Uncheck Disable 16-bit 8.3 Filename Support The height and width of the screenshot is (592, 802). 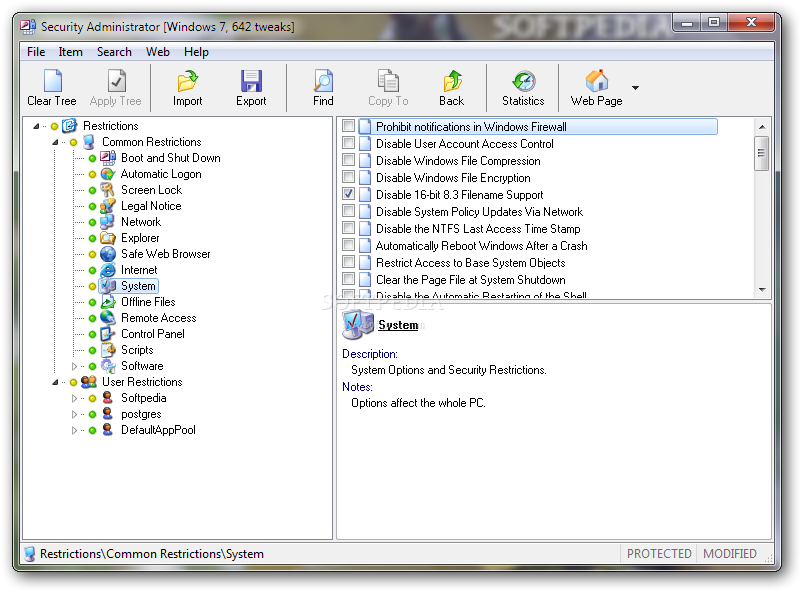pyautogui.click(x=348, y=194)
